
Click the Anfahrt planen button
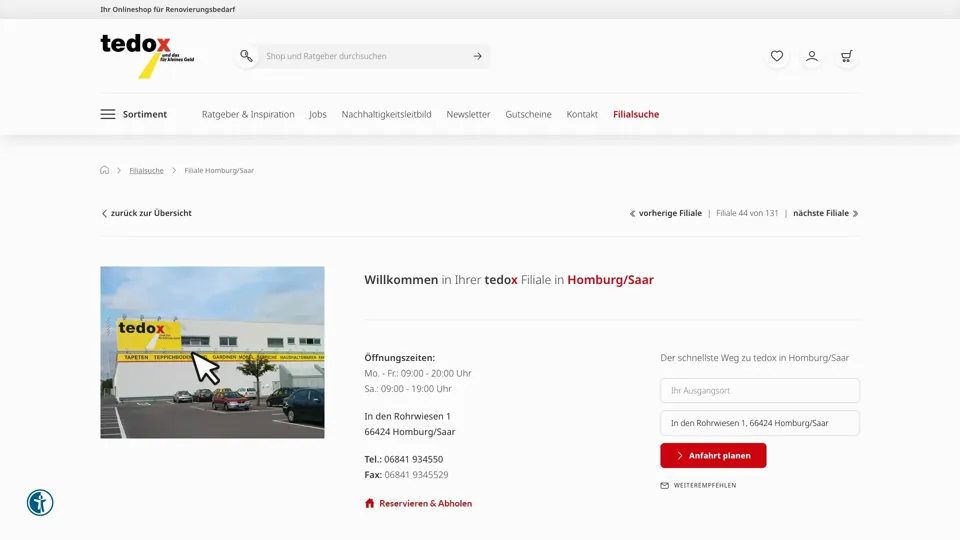click(713, 456)
